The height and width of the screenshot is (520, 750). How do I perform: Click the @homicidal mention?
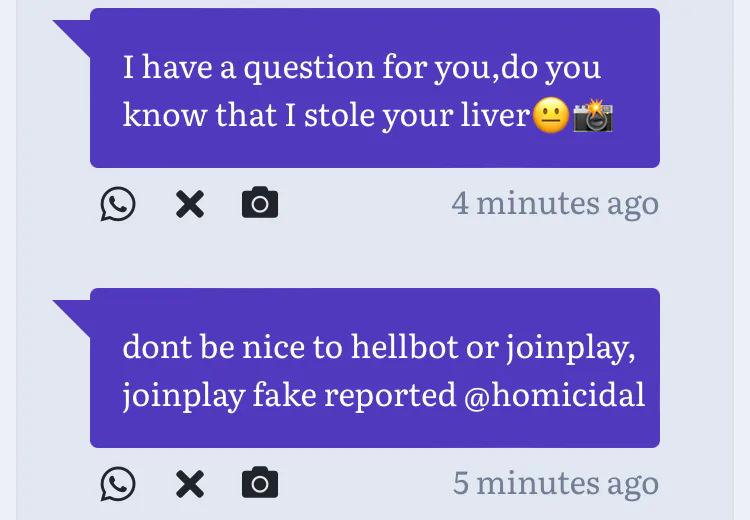click(554, 395)
